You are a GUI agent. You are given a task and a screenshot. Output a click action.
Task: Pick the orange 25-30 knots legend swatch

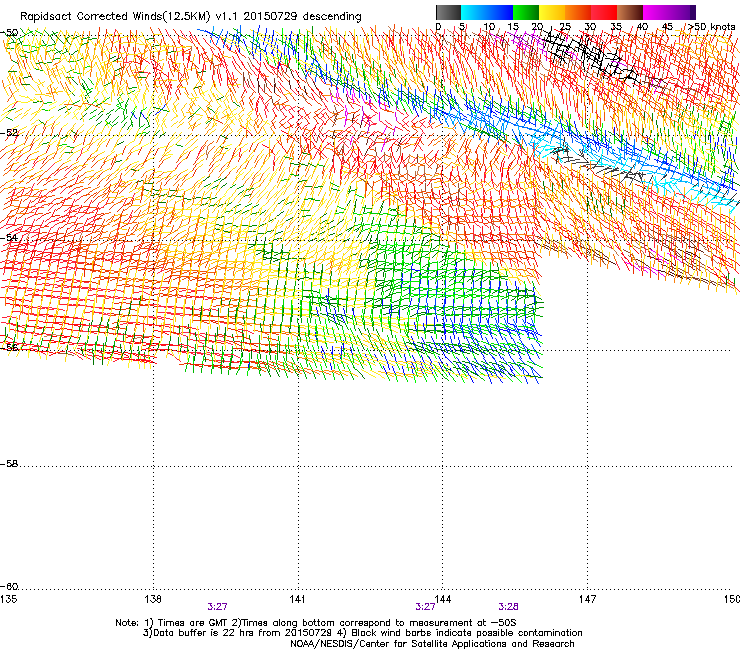(578, 12)
